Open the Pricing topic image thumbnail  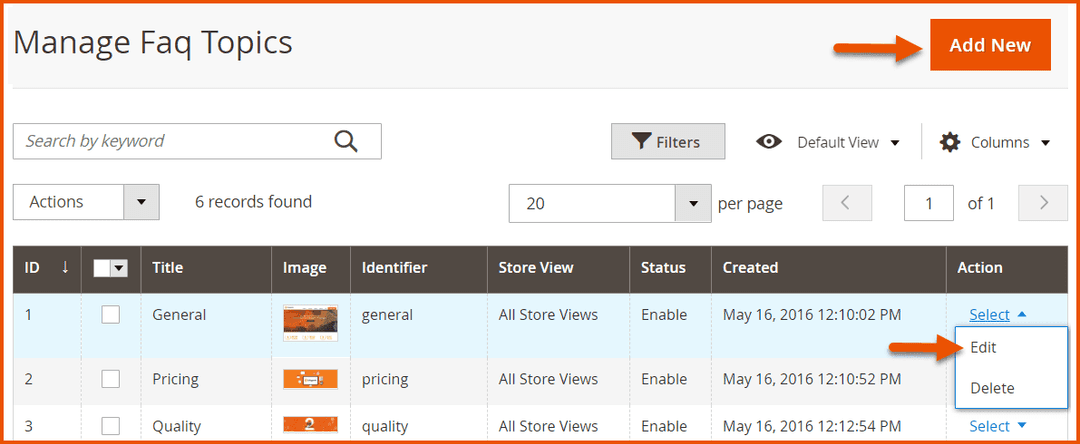click(310, 379)
